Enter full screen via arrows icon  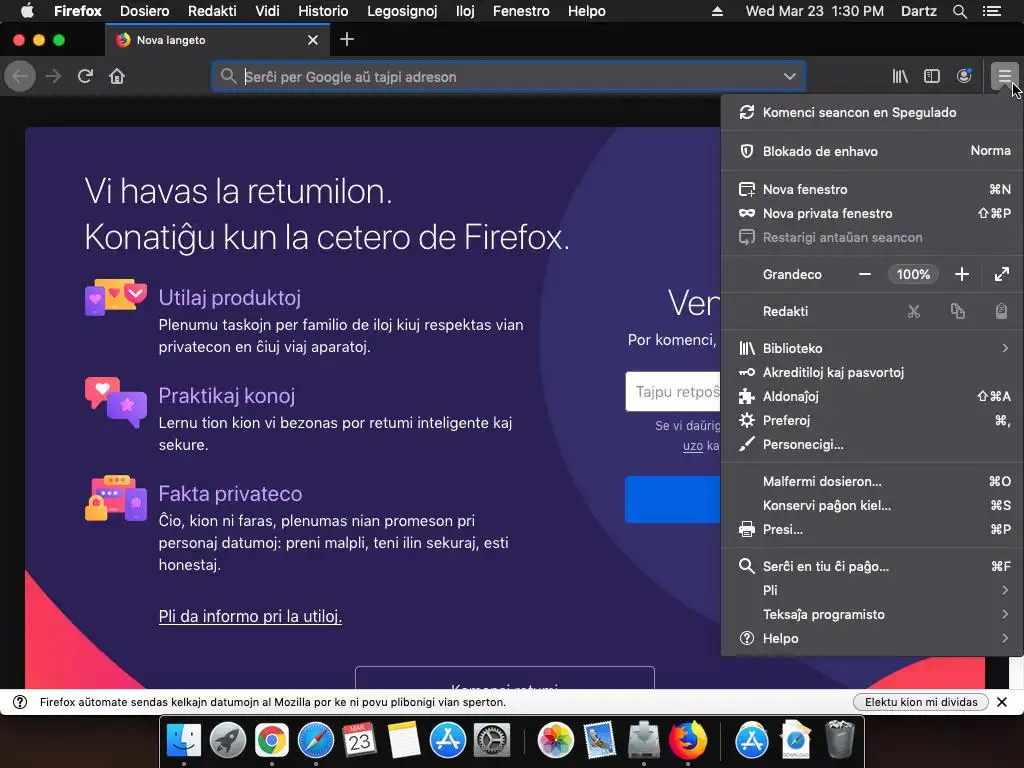coord(1002,274)
